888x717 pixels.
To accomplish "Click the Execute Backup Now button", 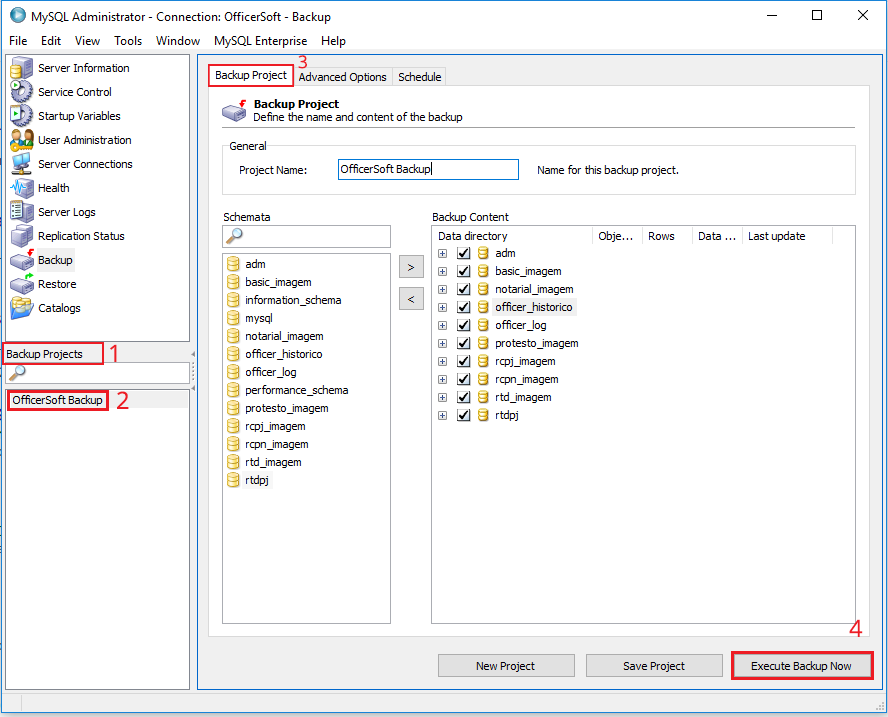I will click(801, 666).
